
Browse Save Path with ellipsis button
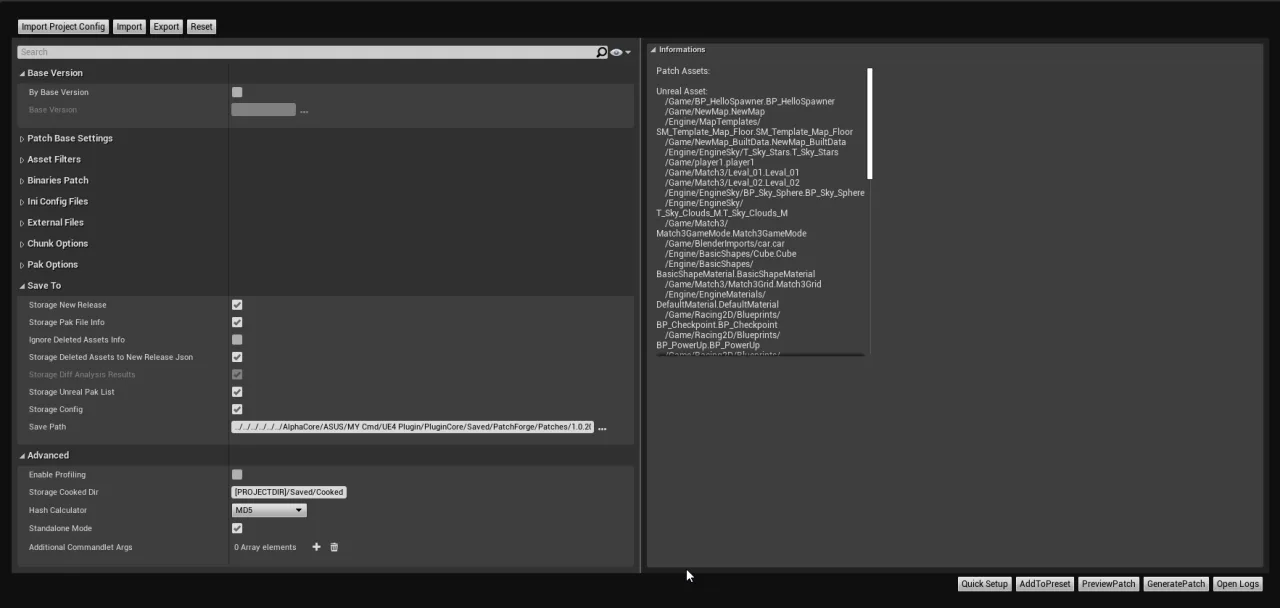pyautogui.click(x=602, y=428)
